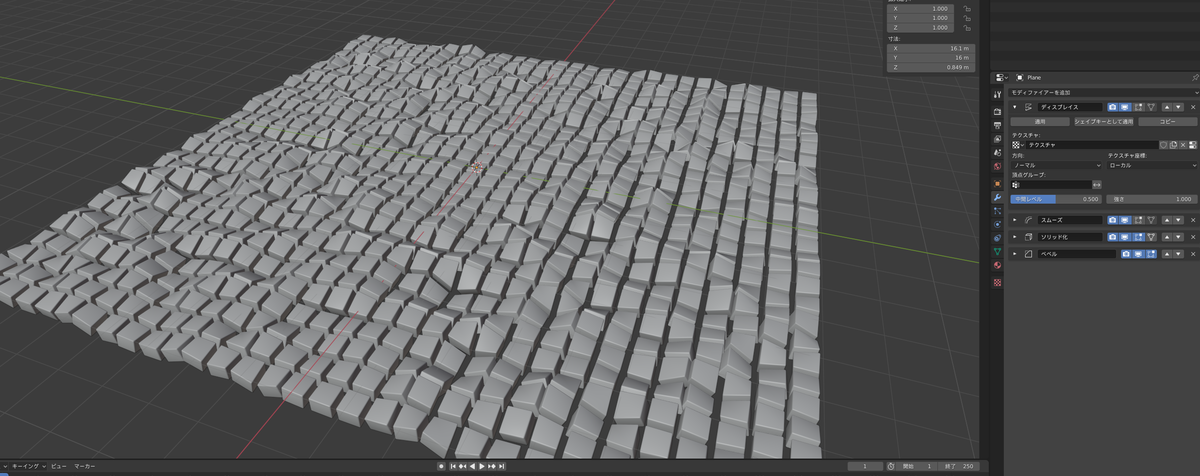Pin the Plane properties context
1200x476 pixels.
click(x=1195, y=77)
